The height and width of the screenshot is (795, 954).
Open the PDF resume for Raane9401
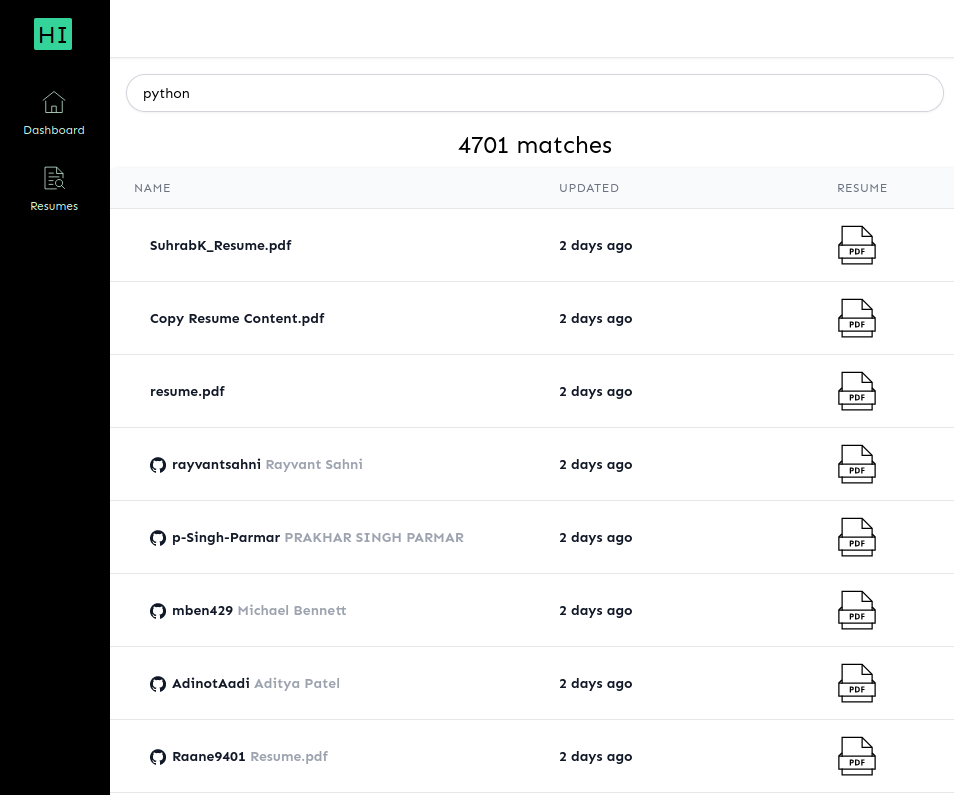tap(856, 756)
